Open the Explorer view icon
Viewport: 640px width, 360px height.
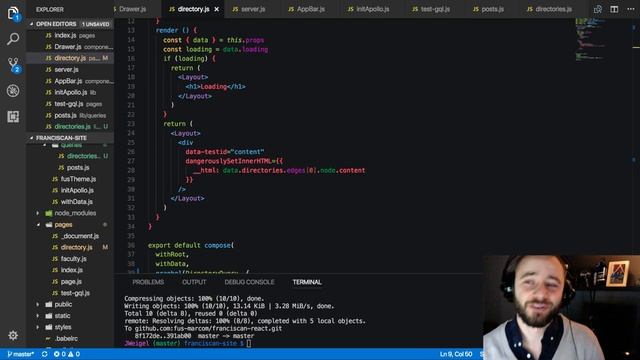coord(13,13)
